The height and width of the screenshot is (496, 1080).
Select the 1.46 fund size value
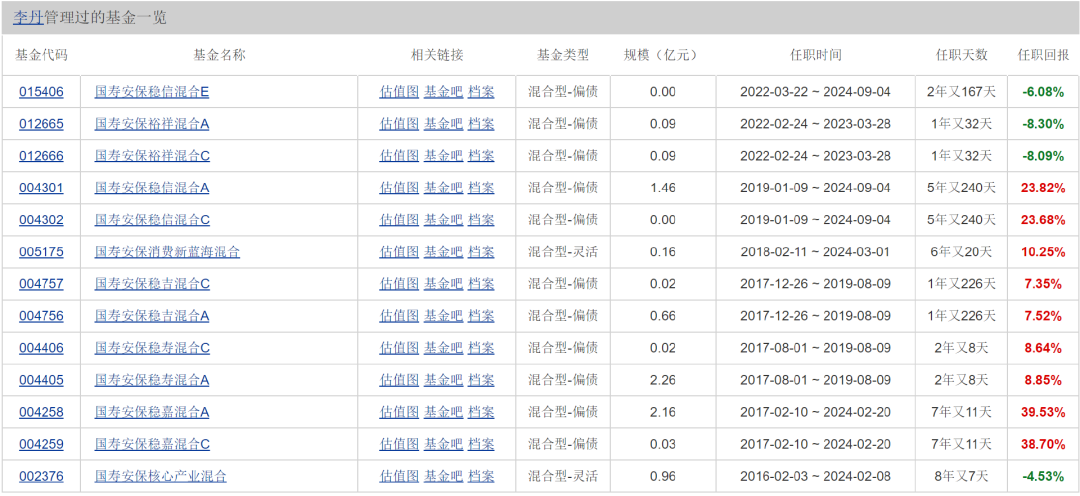point(663,187)
